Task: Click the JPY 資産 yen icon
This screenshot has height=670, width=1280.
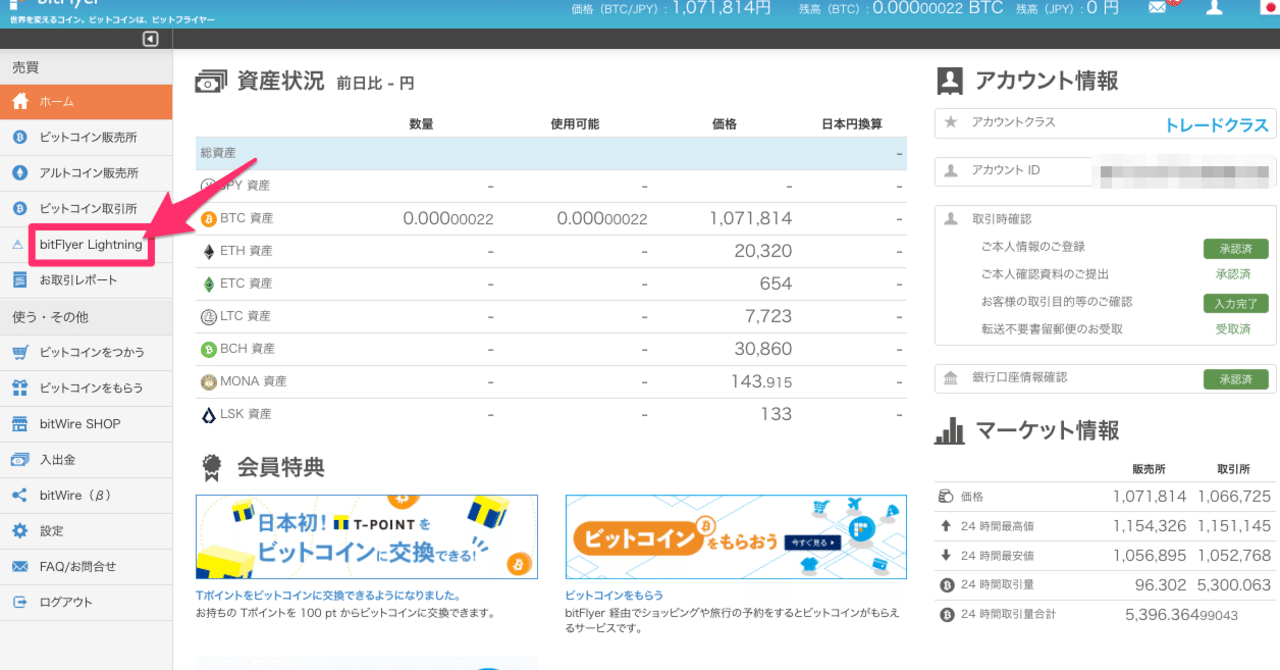Action: click(208, 186)
